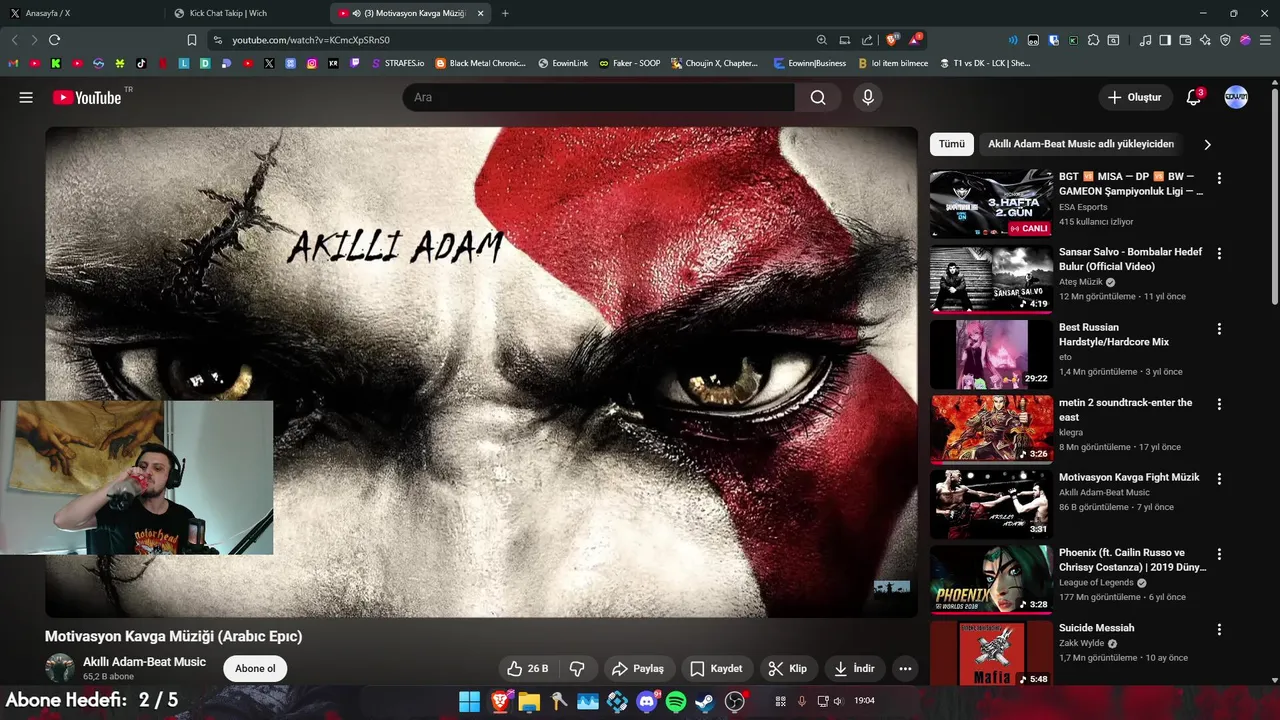Toggle microphone in system tray

coord(801,701)
